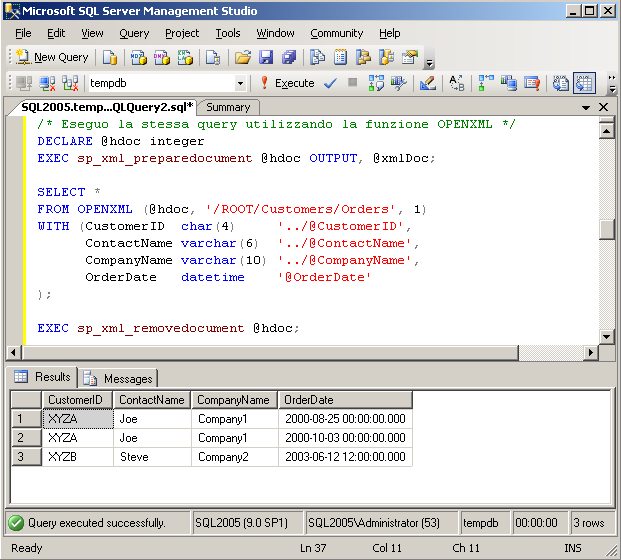Screen dimensions: 621x560
Task: Parse the query with the blue checkmark
Action: (x=330, y=83)
